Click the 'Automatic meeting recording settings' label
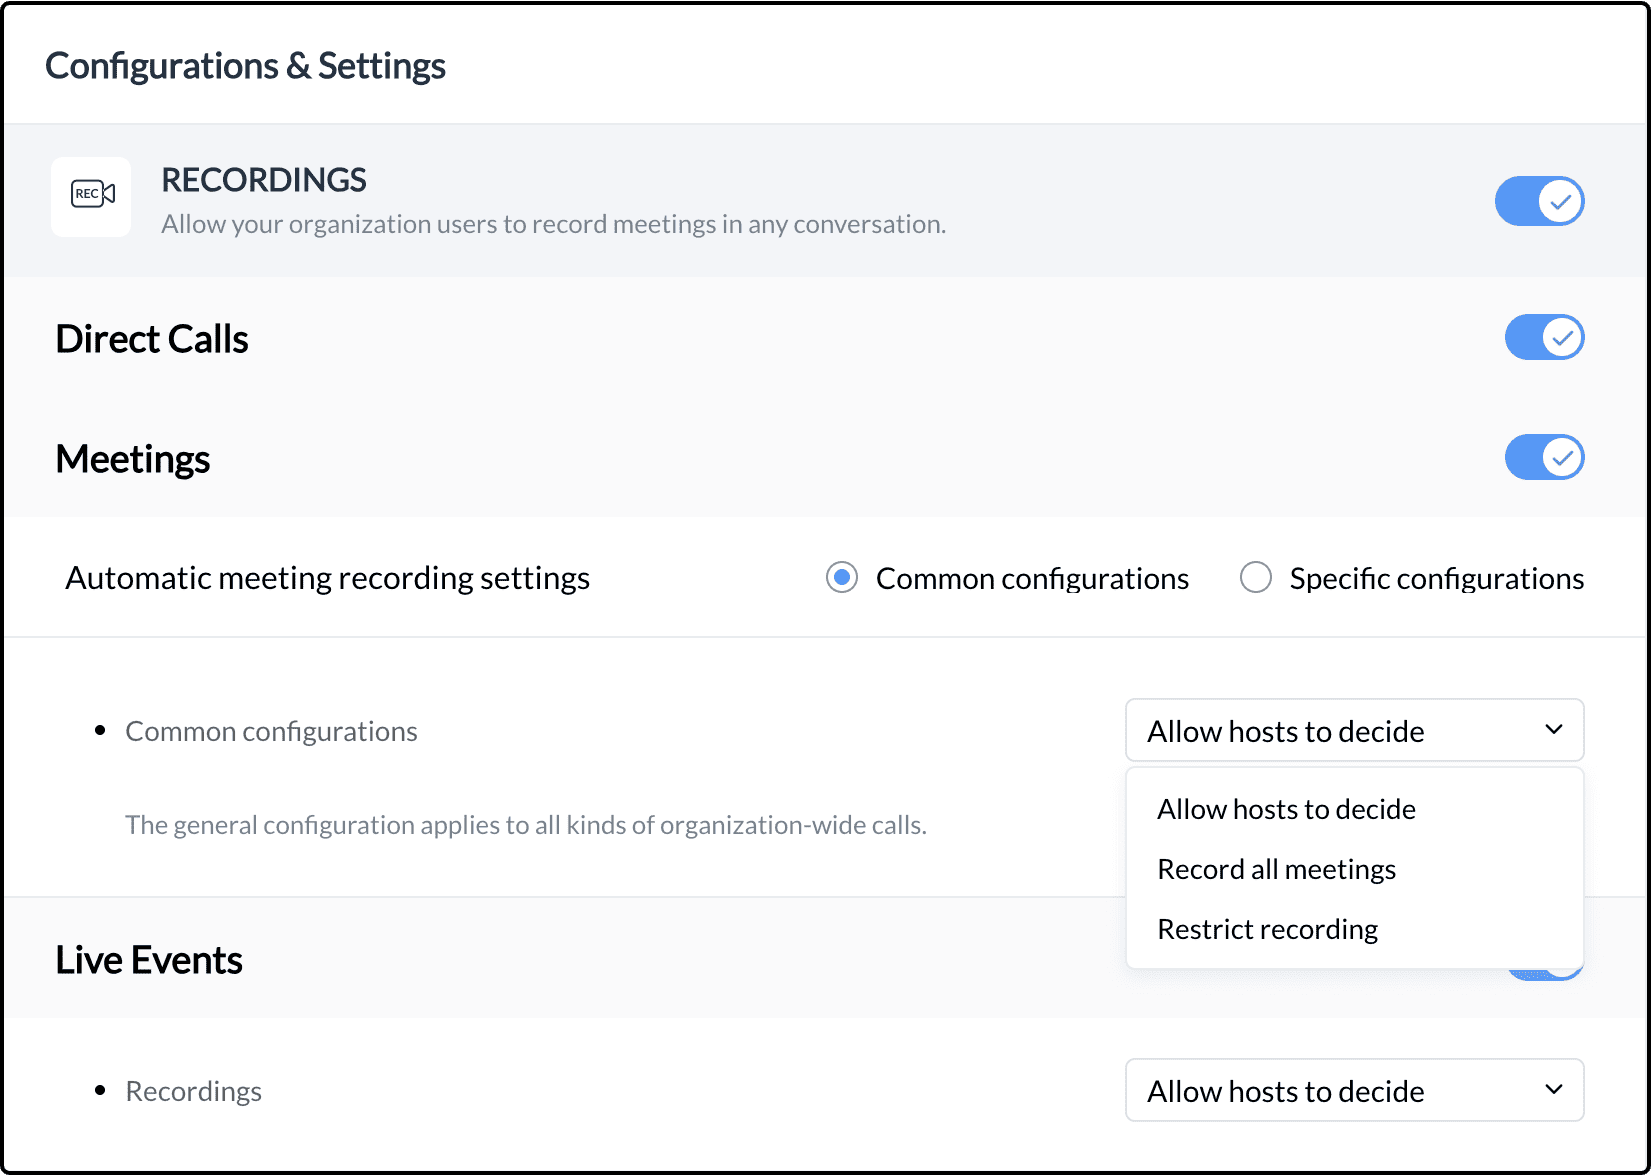The height and width of the screenshot is (1175, 1651). coord(327,578)
